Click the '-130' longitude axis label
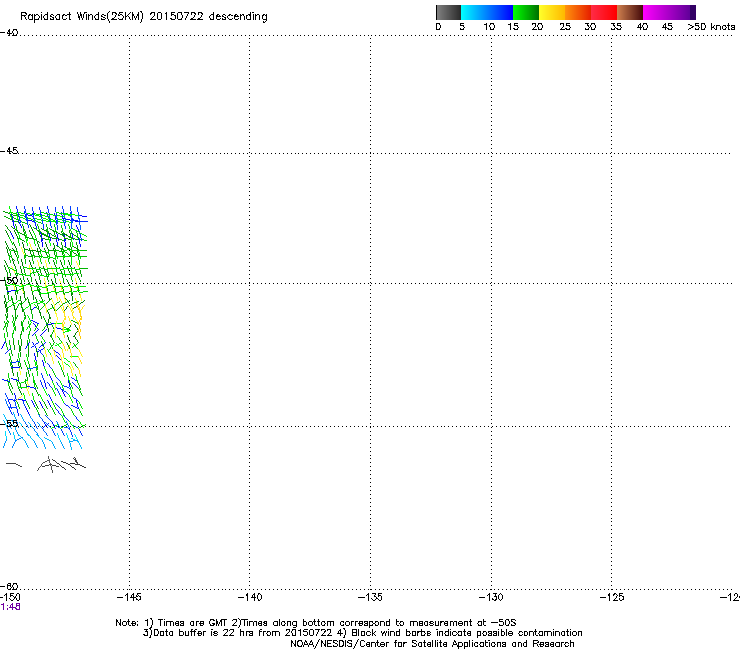This screenshot has height=650, width=740. [491, 598]
